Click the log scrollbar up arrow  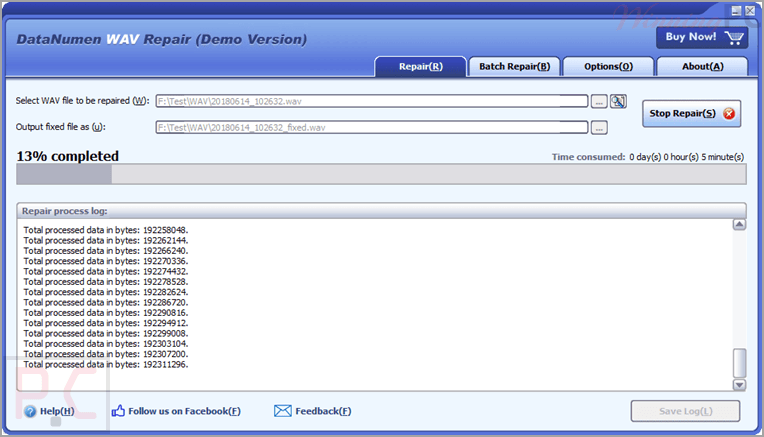coord(739,225)
